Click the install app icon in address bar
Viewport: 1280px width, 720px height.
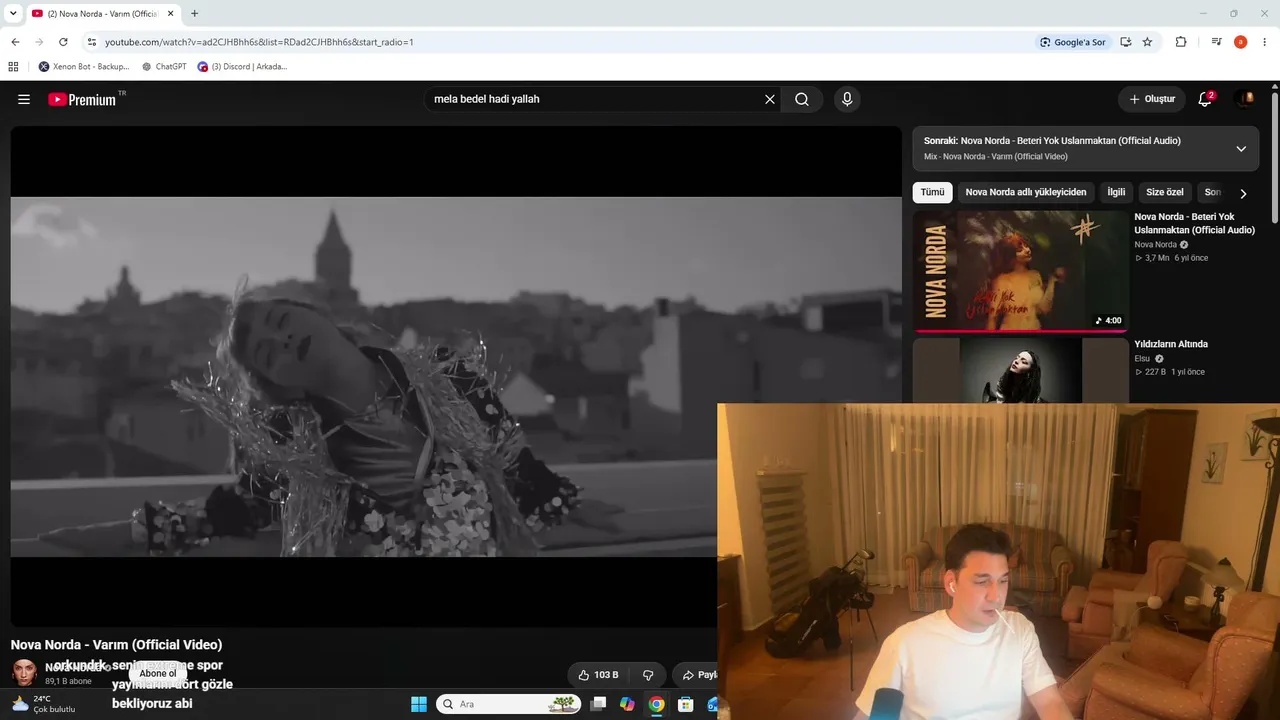tap(1126, 42)
